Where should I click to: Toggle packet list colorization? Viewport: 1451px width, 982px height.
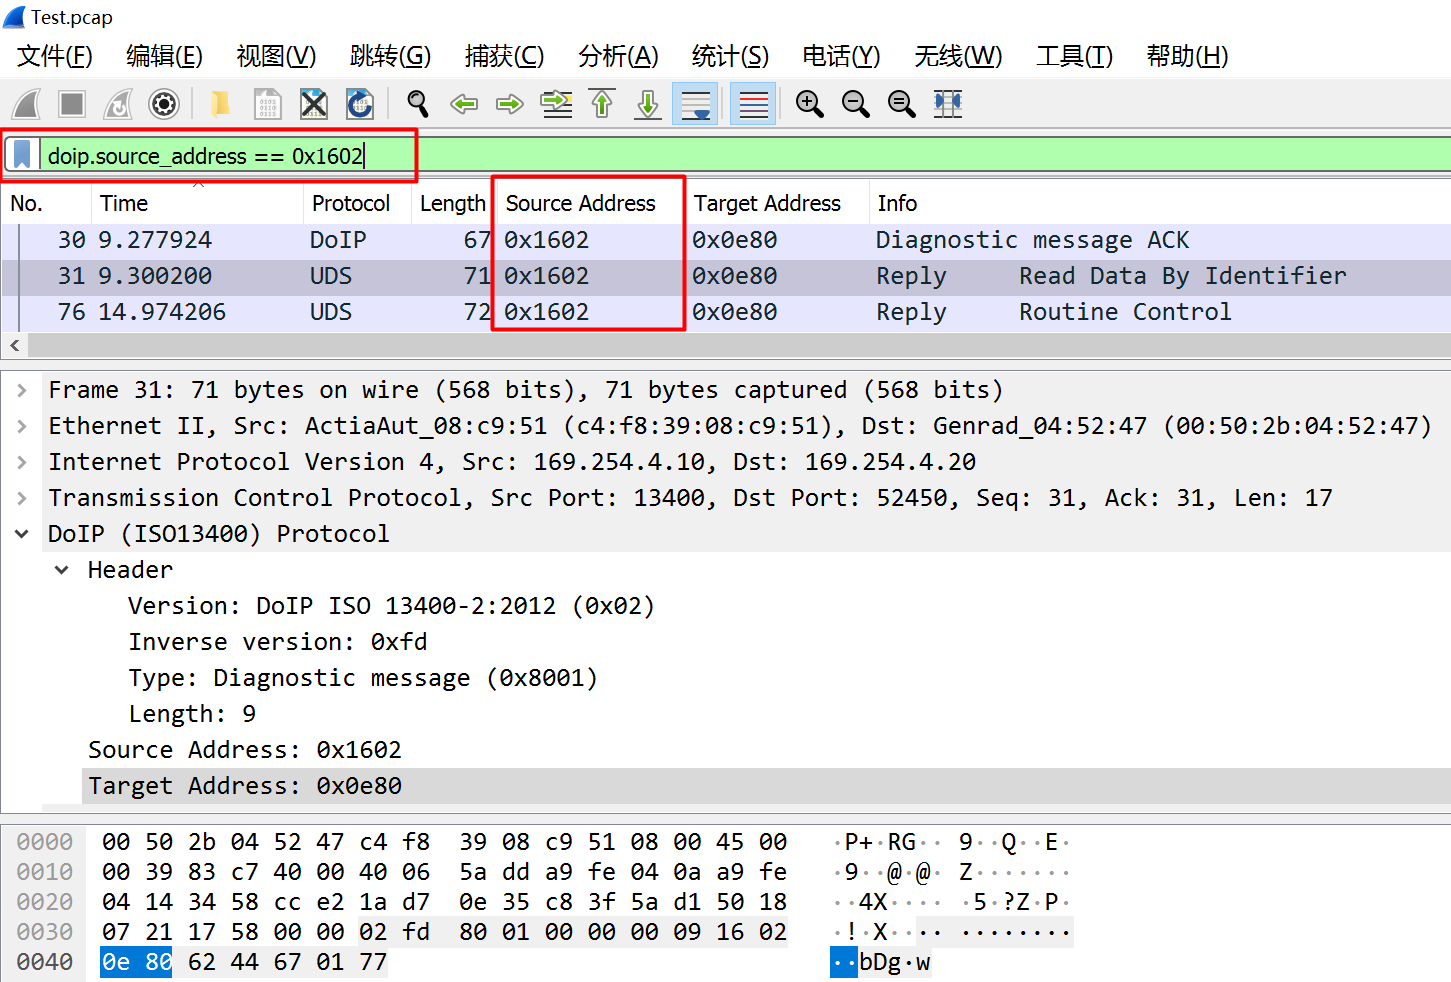(x=752, y=103)
